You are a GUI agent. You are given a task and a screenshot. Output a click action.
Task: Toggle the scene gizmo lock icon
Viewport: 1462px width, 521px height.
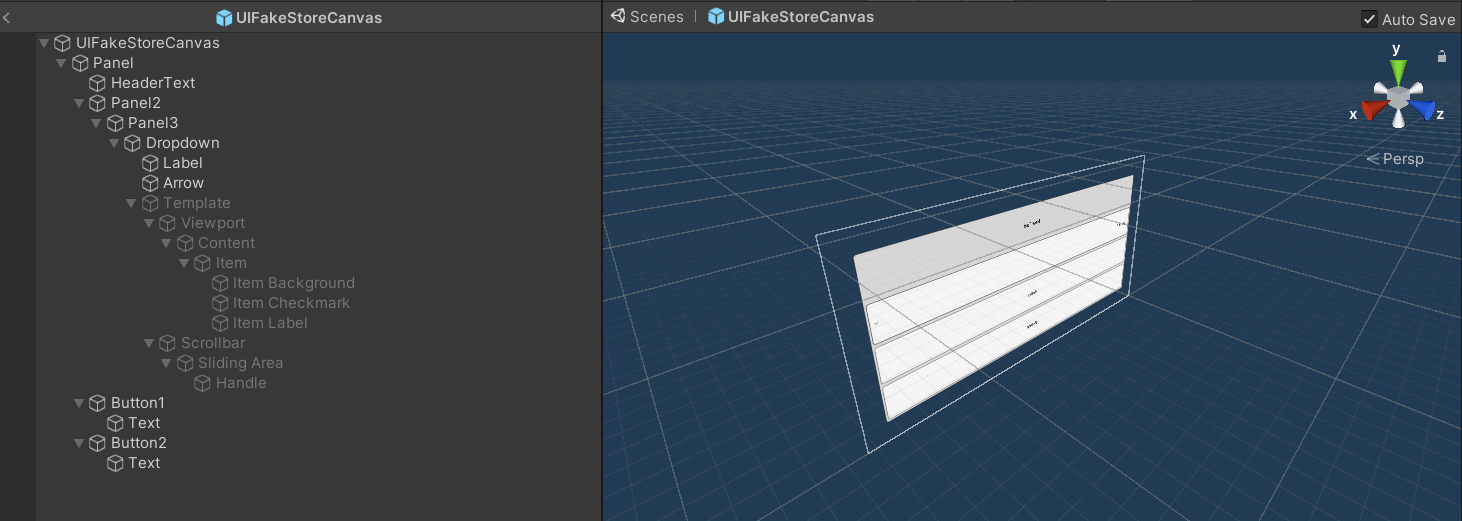click(x=1441, y=57)
